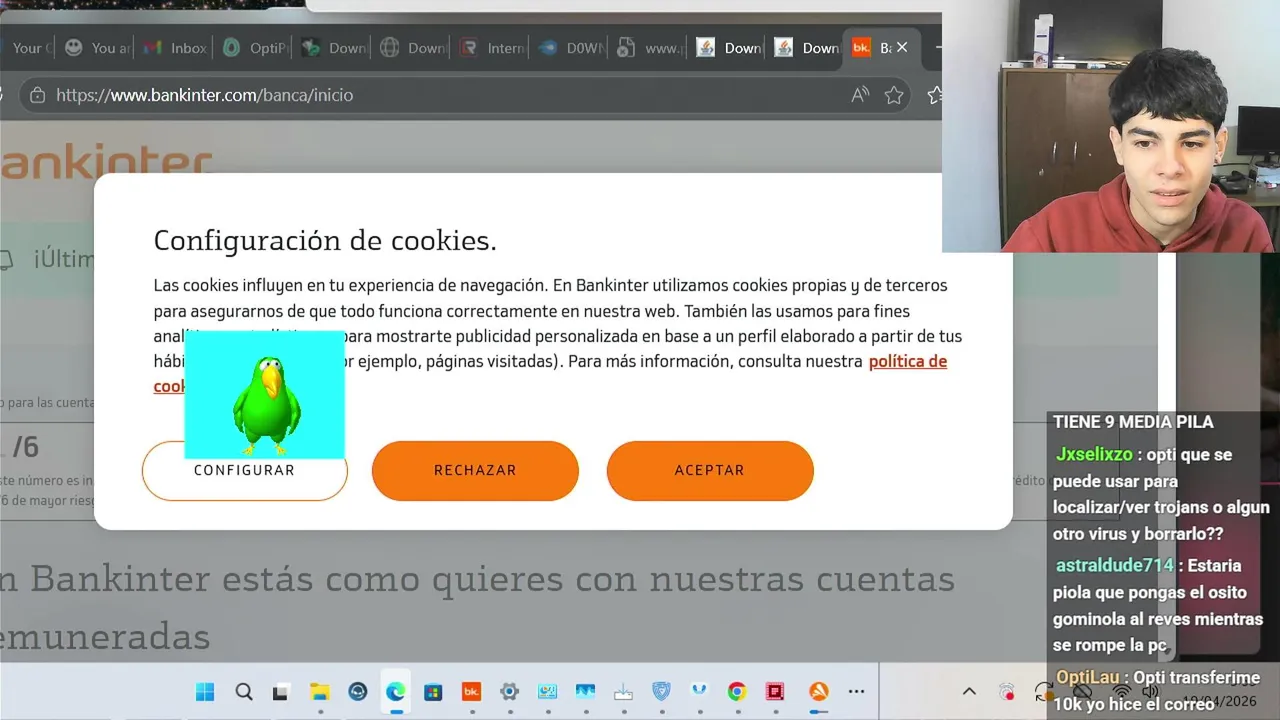This screenshot has height=720, width=1280.
Task: Click the blue shield taskbar icon
Action: pyautogui.click(x=661, y=691)
